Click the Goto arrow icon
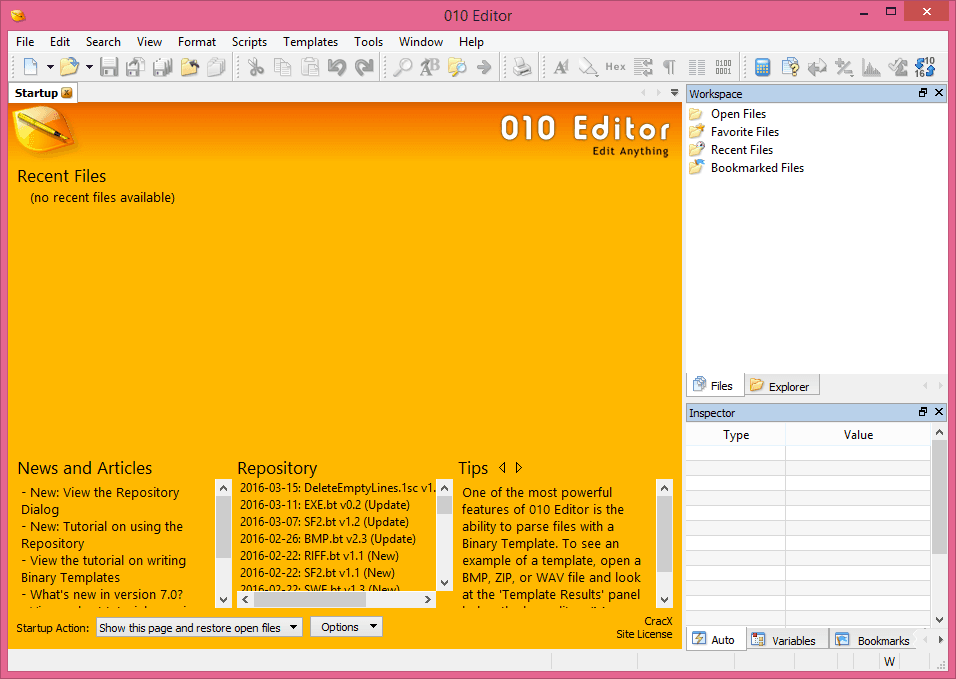The width and height of the screenshot is (956, 679). 483,66
